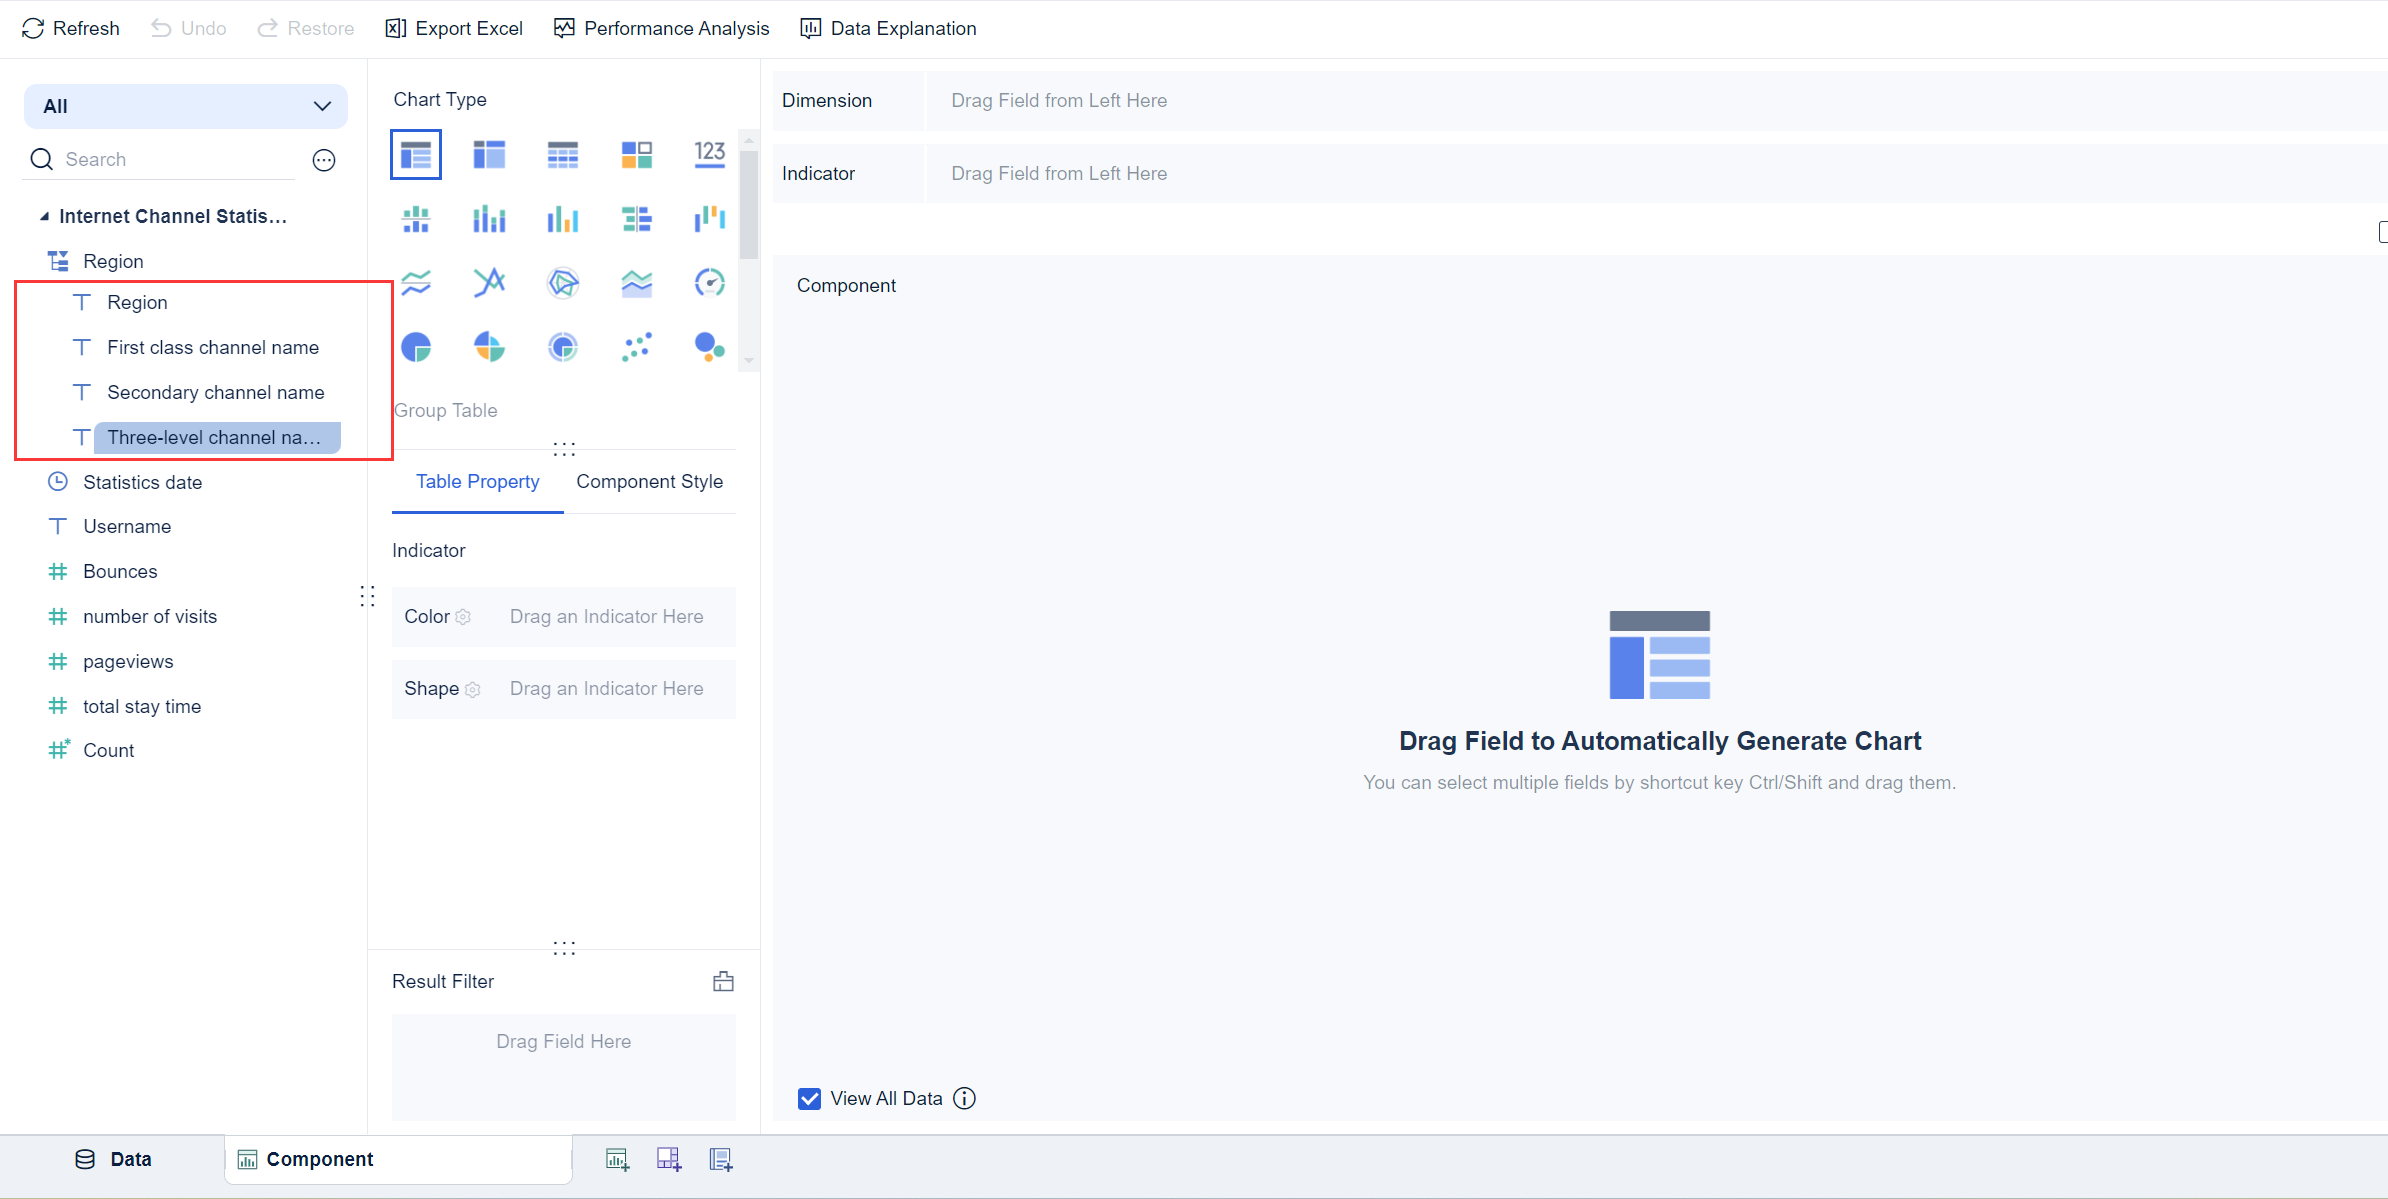Open Performance Analysis
Screen dimensions: 2388x1199
coord(662,28)
